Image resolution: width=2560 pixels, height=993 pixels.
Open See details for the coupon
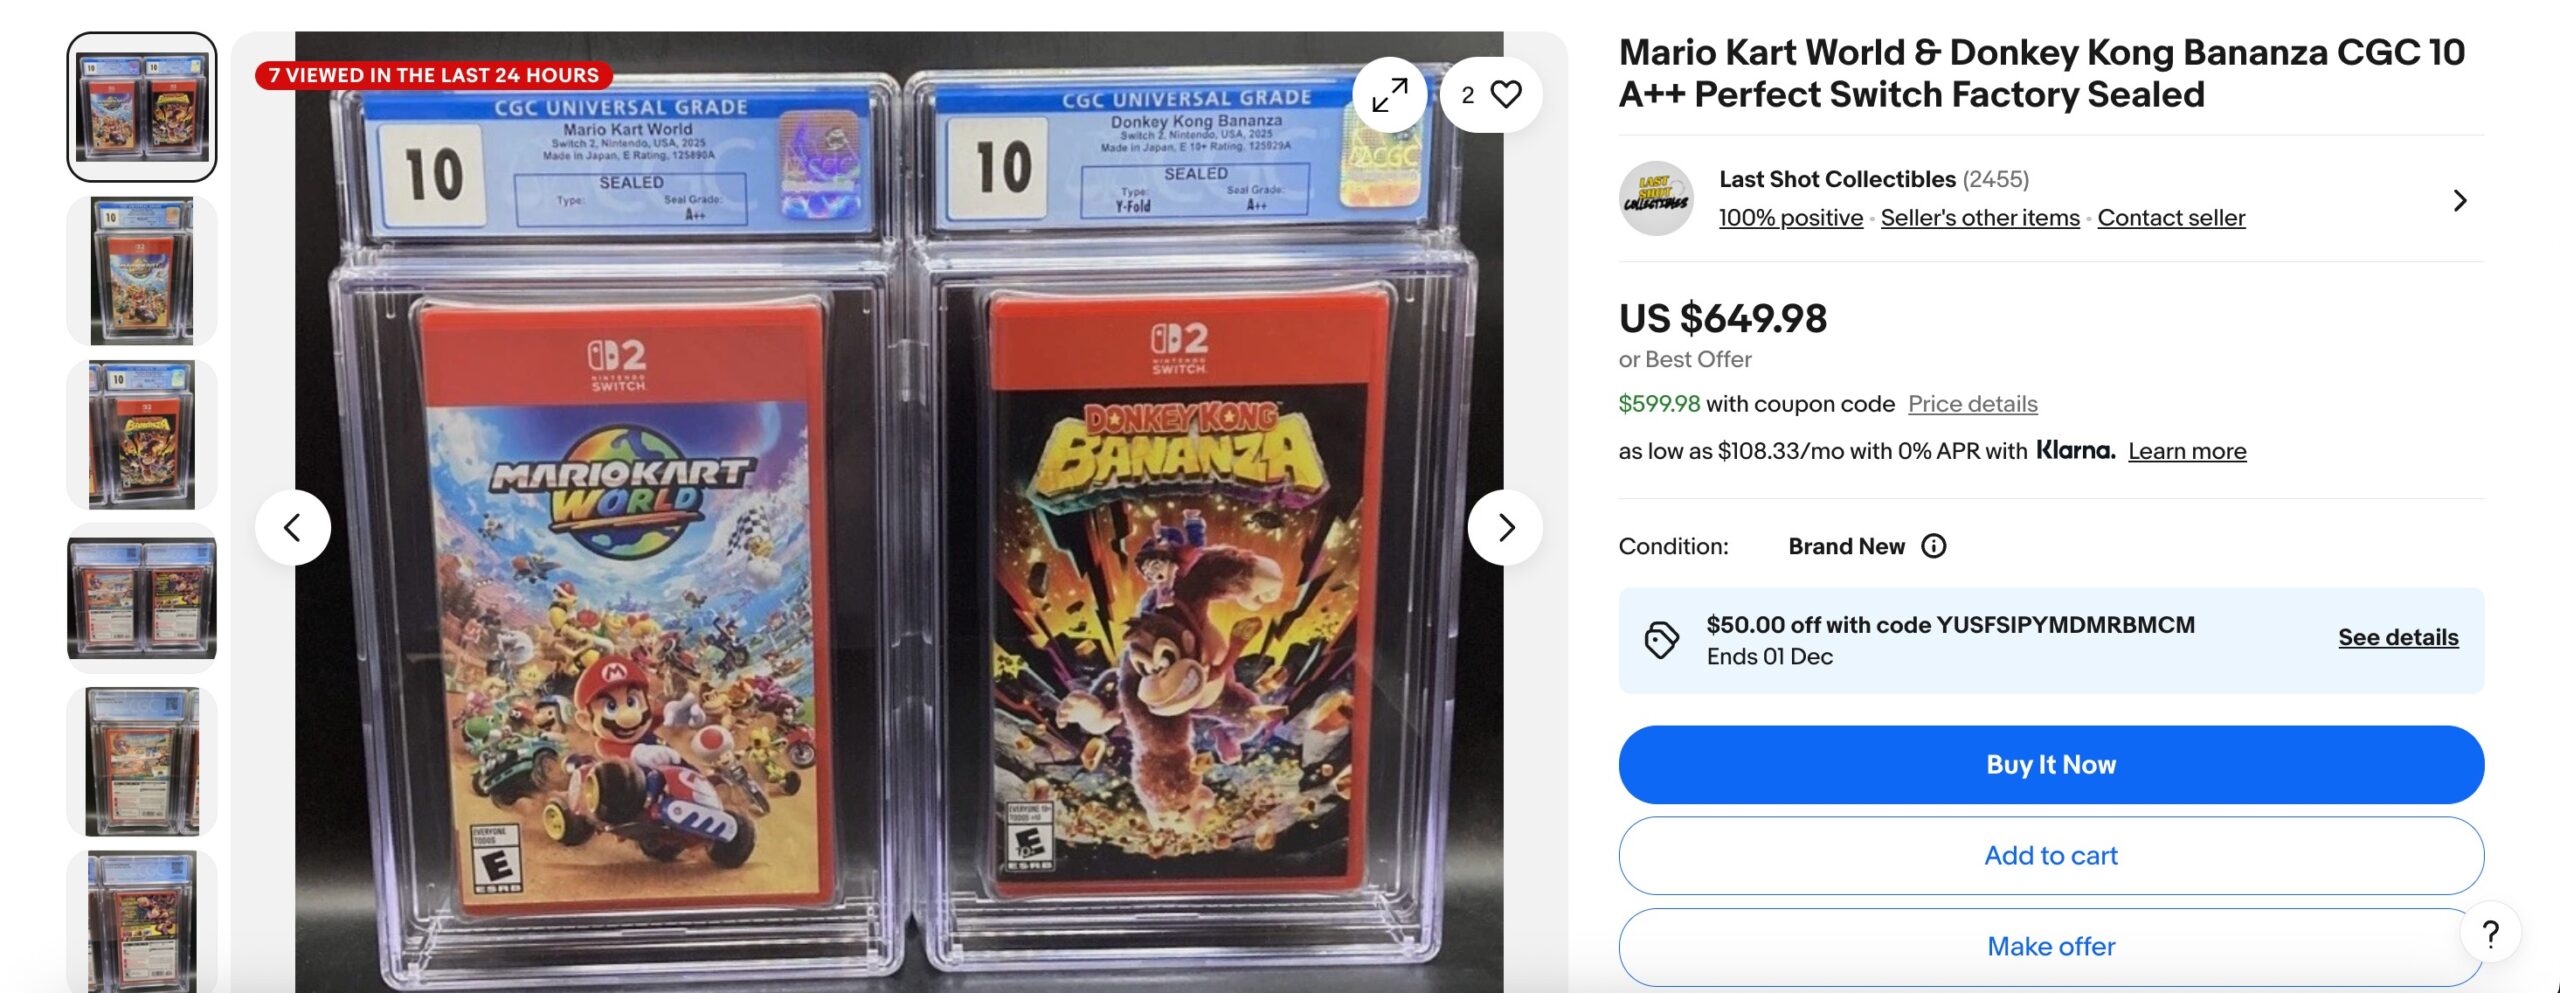pyautogui.click(x=2398, y=637)
